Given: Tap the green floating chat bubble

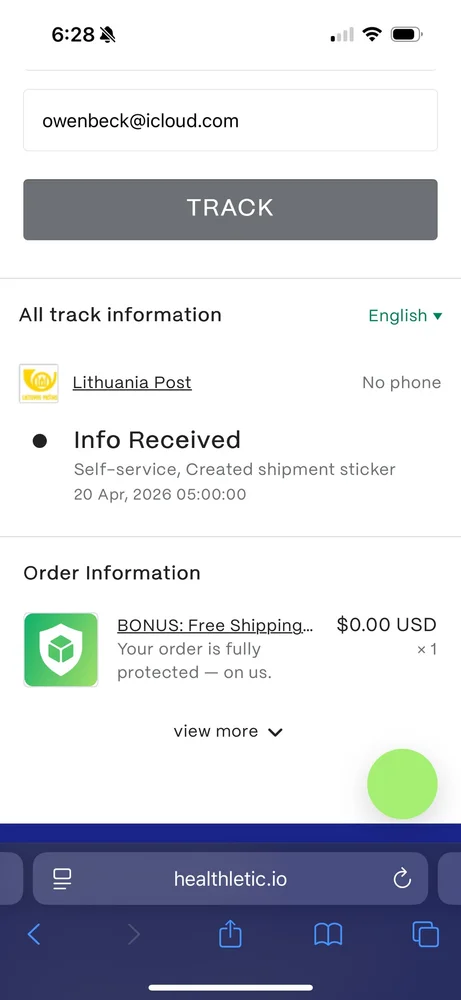Looking at the screenshot, I should pyautogui.click(x=402, y=784).
